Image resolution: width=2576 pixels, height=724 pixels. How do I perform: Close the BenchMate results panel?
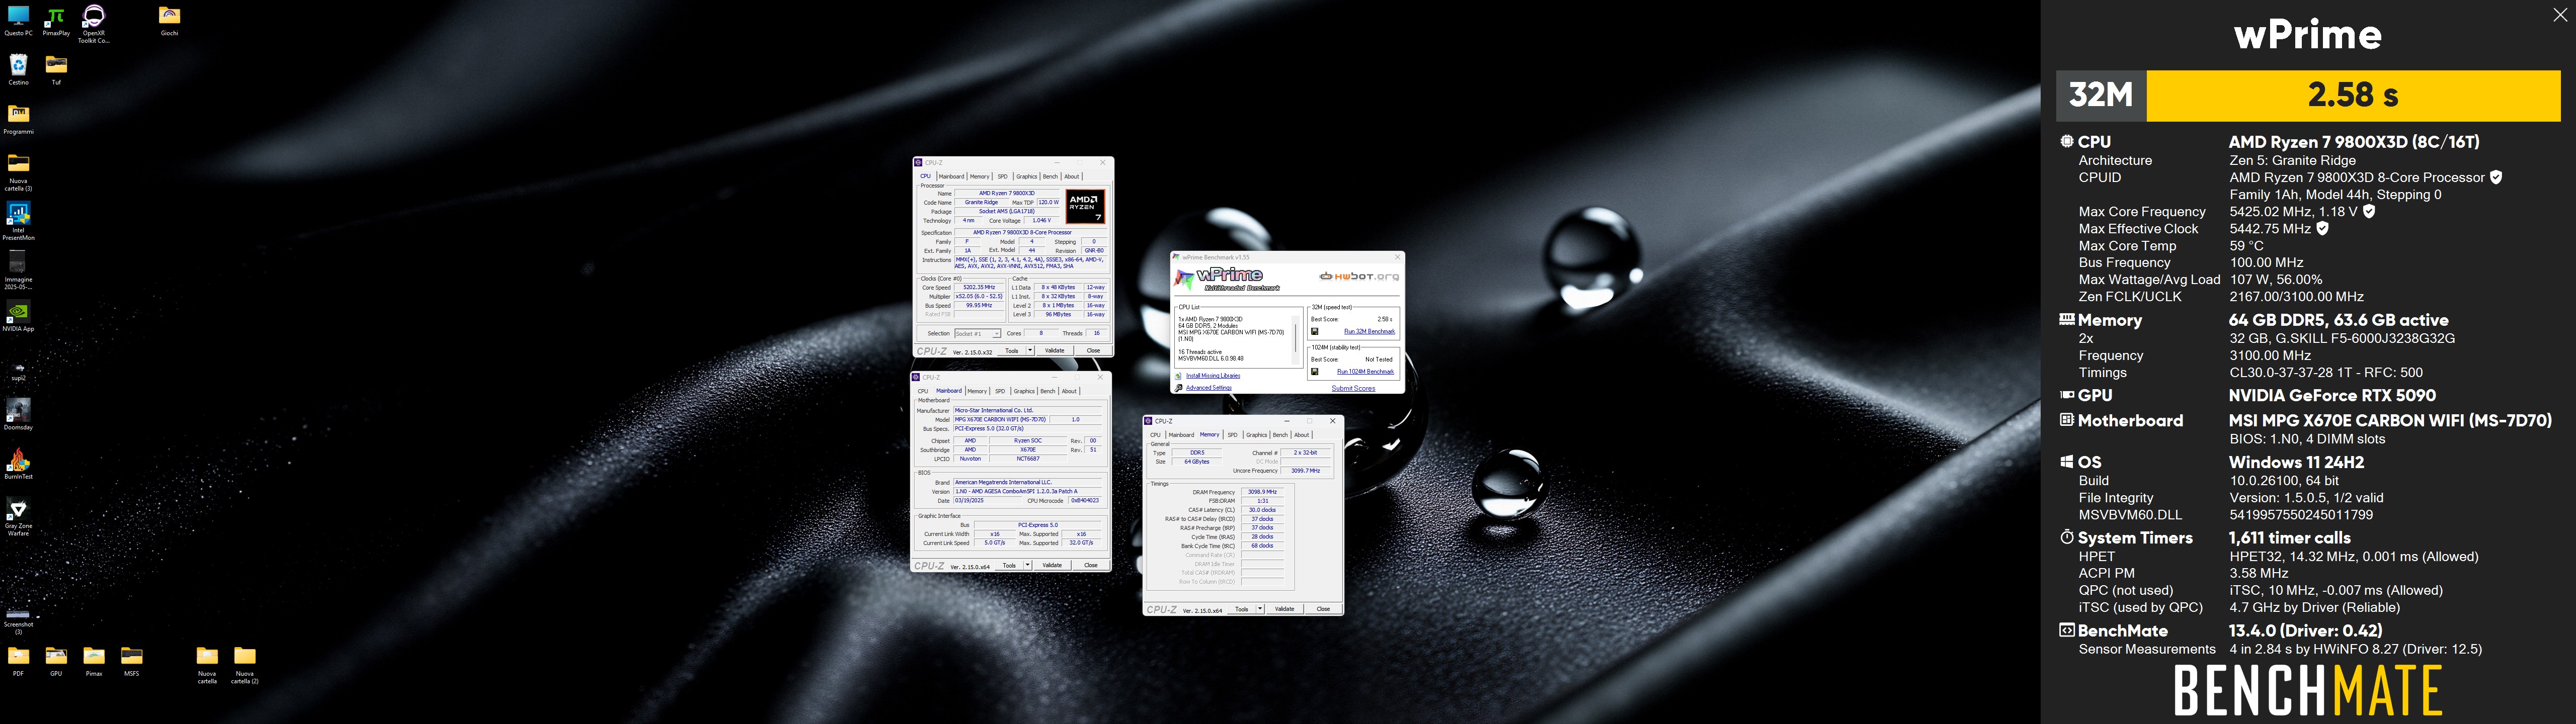pos(2559,15)
